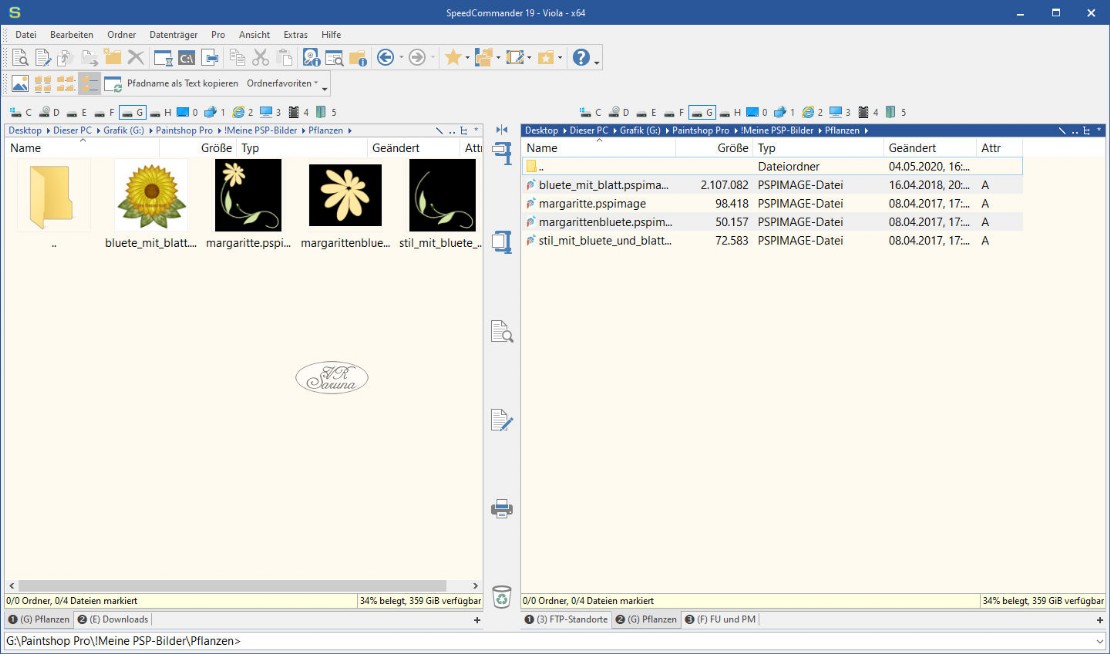Open the DOS command prompt toolbar icon

[x=186, y=58]
